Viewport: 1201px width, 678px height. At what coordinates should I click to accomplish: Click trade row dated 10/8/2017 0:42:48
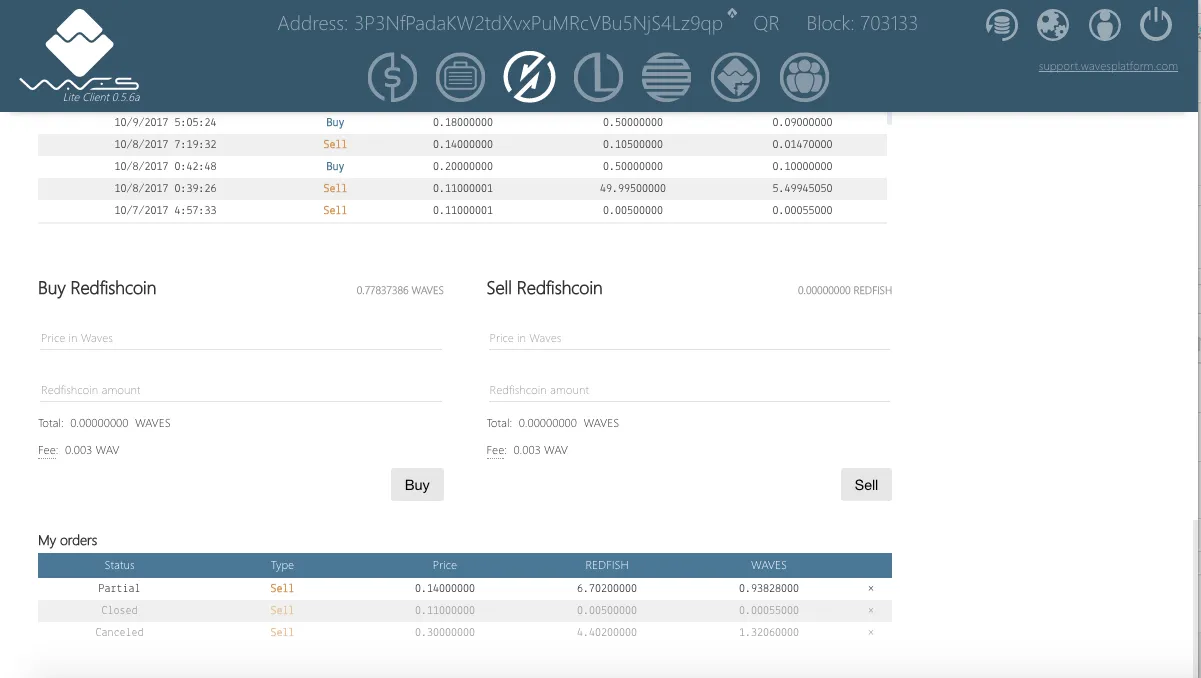(462, 166)
